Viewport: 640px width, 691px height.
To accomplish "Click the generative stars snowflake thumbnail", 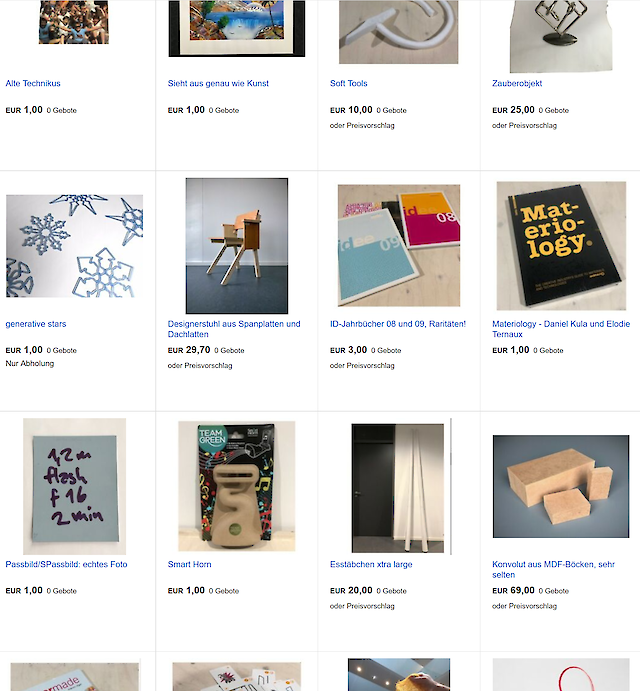I will coord(74,246).
